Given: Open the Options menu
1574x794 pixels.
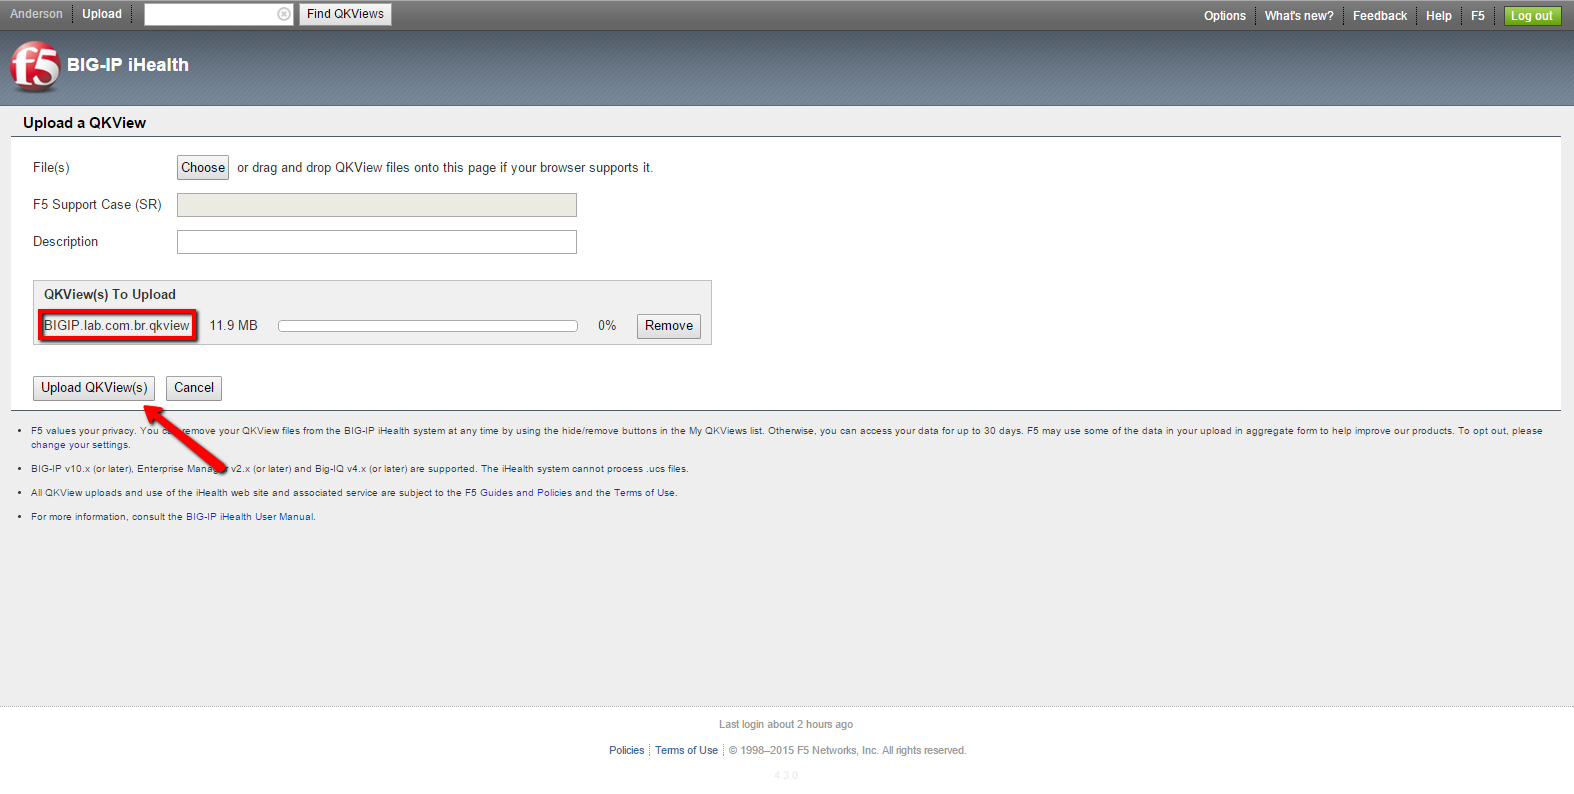Looking at the screenshot, I should 1224,16.
